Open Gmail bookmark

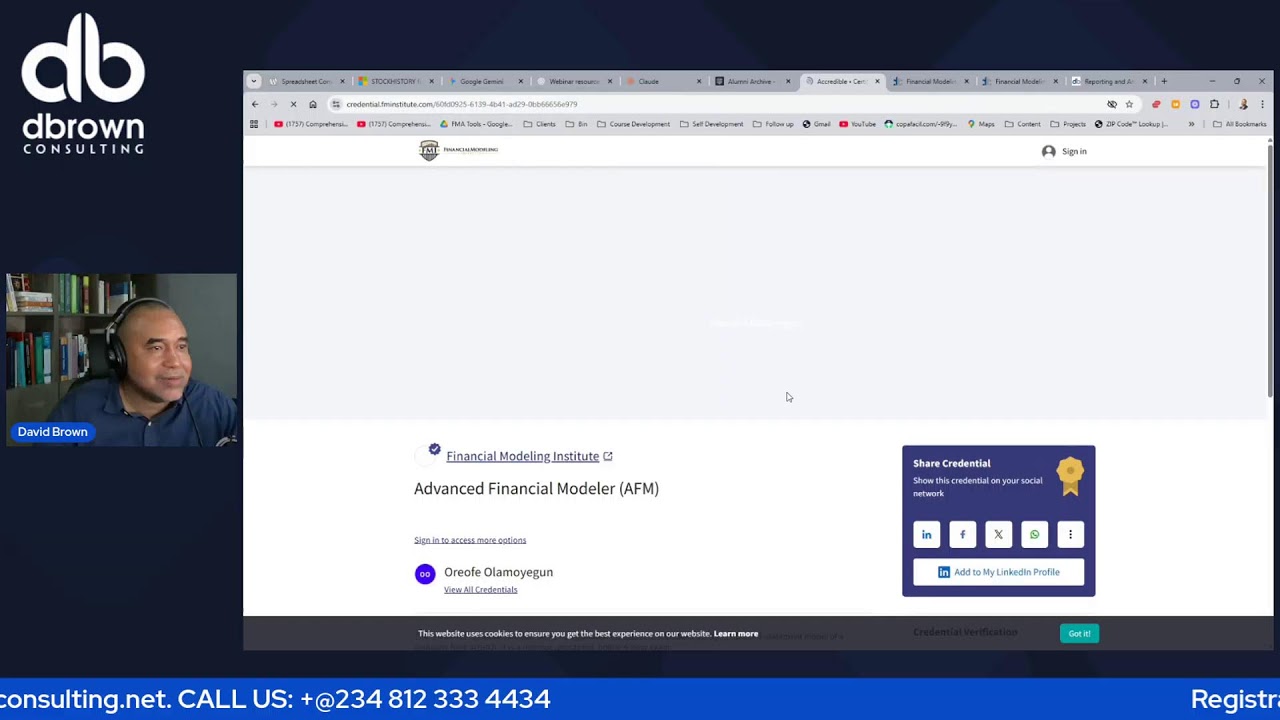point(816,124)
